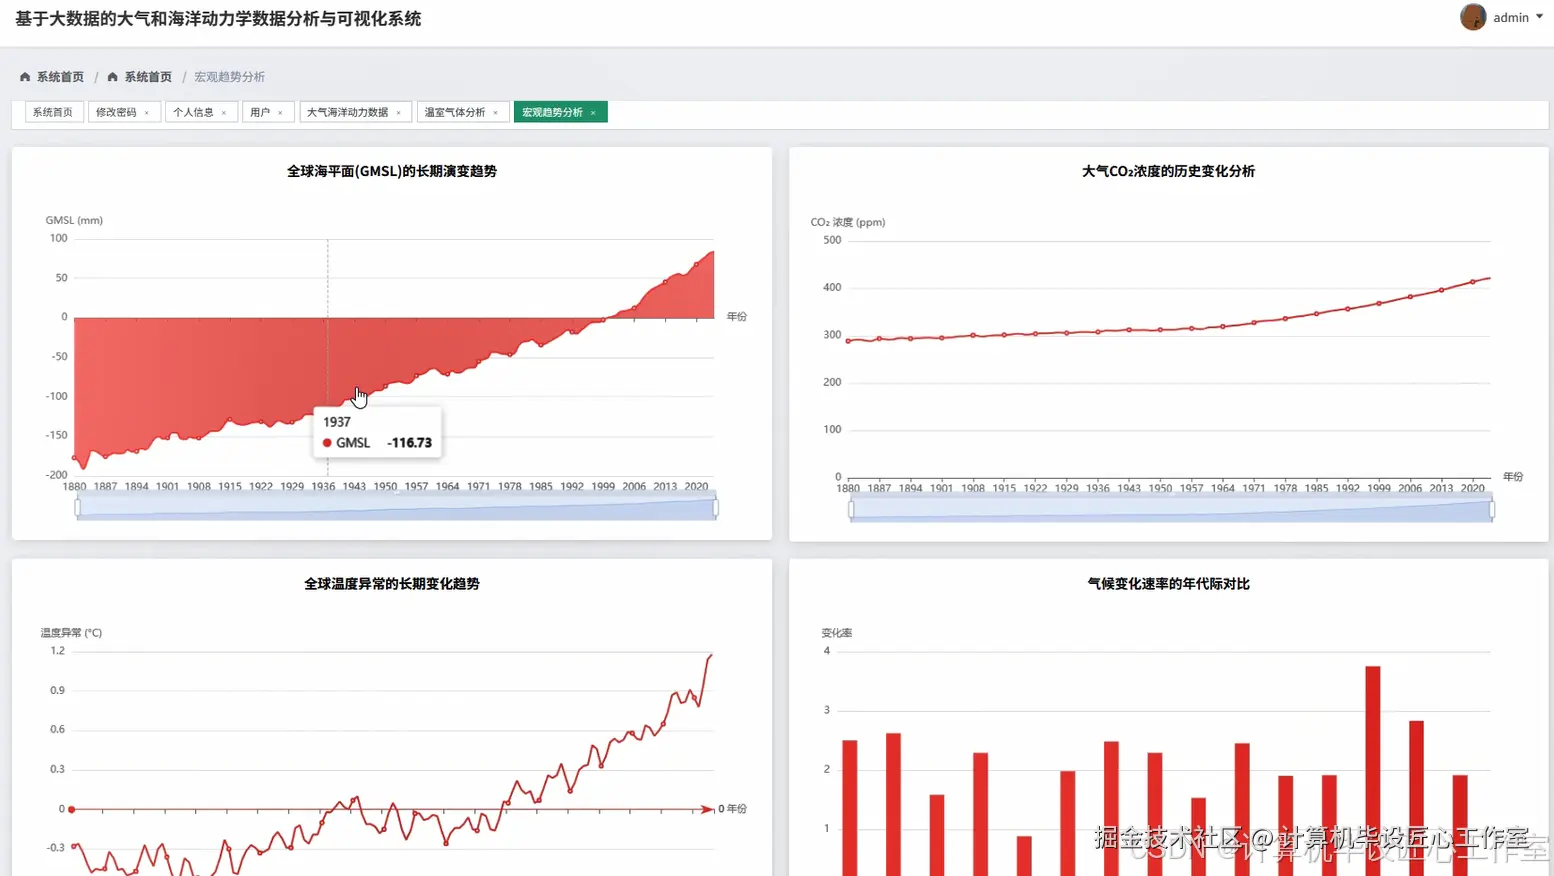Image resolution: width=1554 pixels, height=876 pixels.
Task: Click the 全球温度异常的长期变化趋势 chart title
Action: (x=392, y=584)
